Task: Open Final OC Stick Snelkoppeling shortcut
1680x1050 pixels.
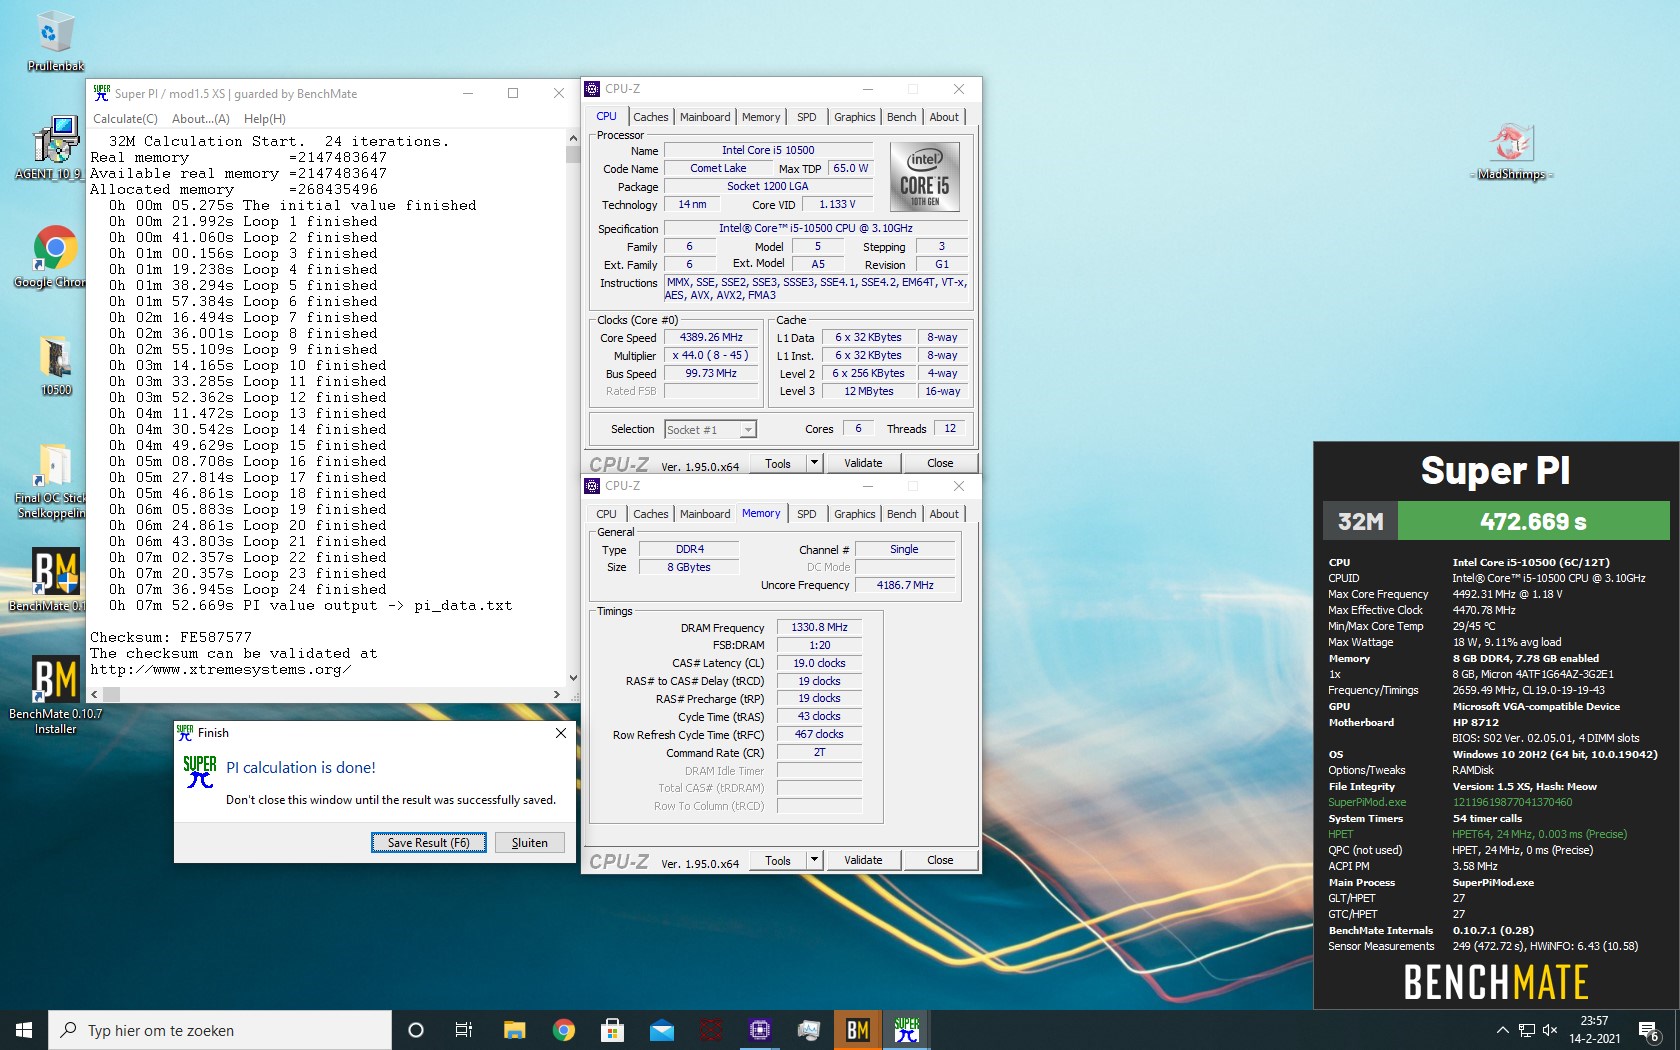Action: (x=50, y=482)
